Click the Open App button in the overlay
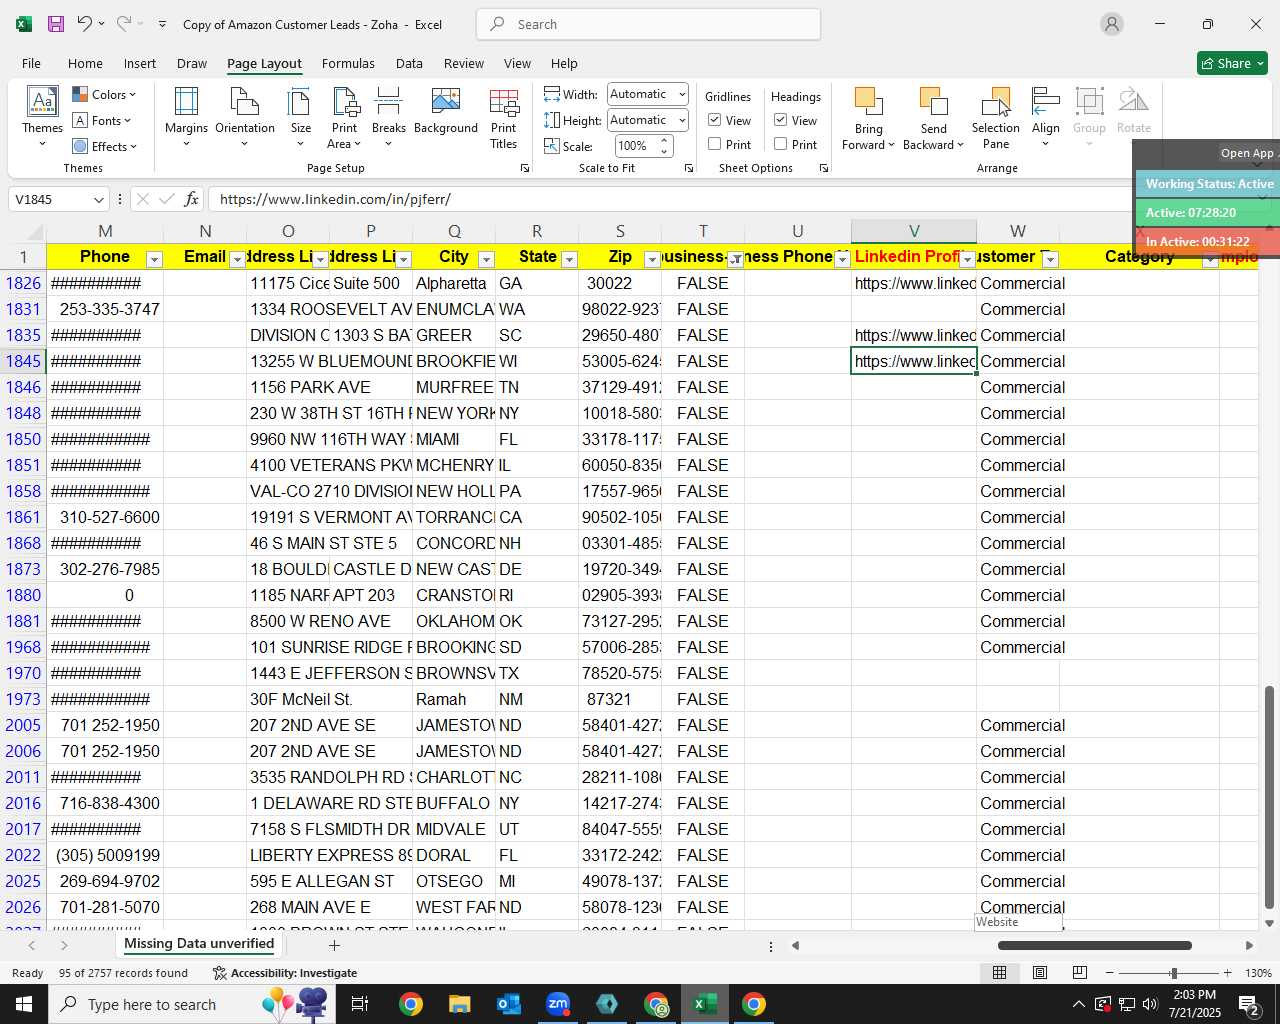Screen dimensions: 1280x1024 pyautogui.click(x=1247, y=153)
